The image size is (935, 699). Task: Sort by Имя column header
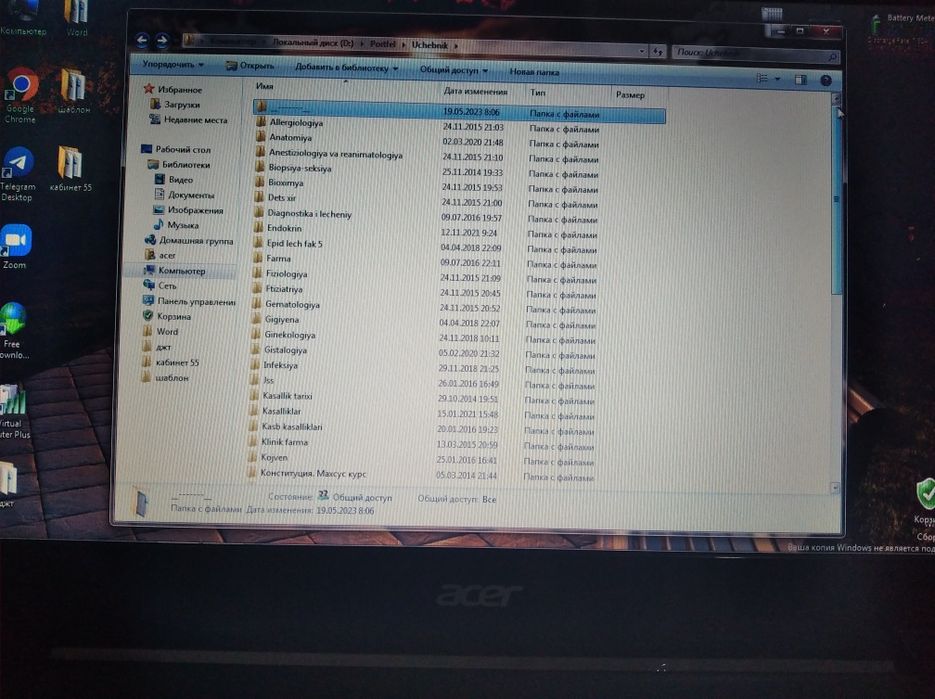tap(264, 86)
